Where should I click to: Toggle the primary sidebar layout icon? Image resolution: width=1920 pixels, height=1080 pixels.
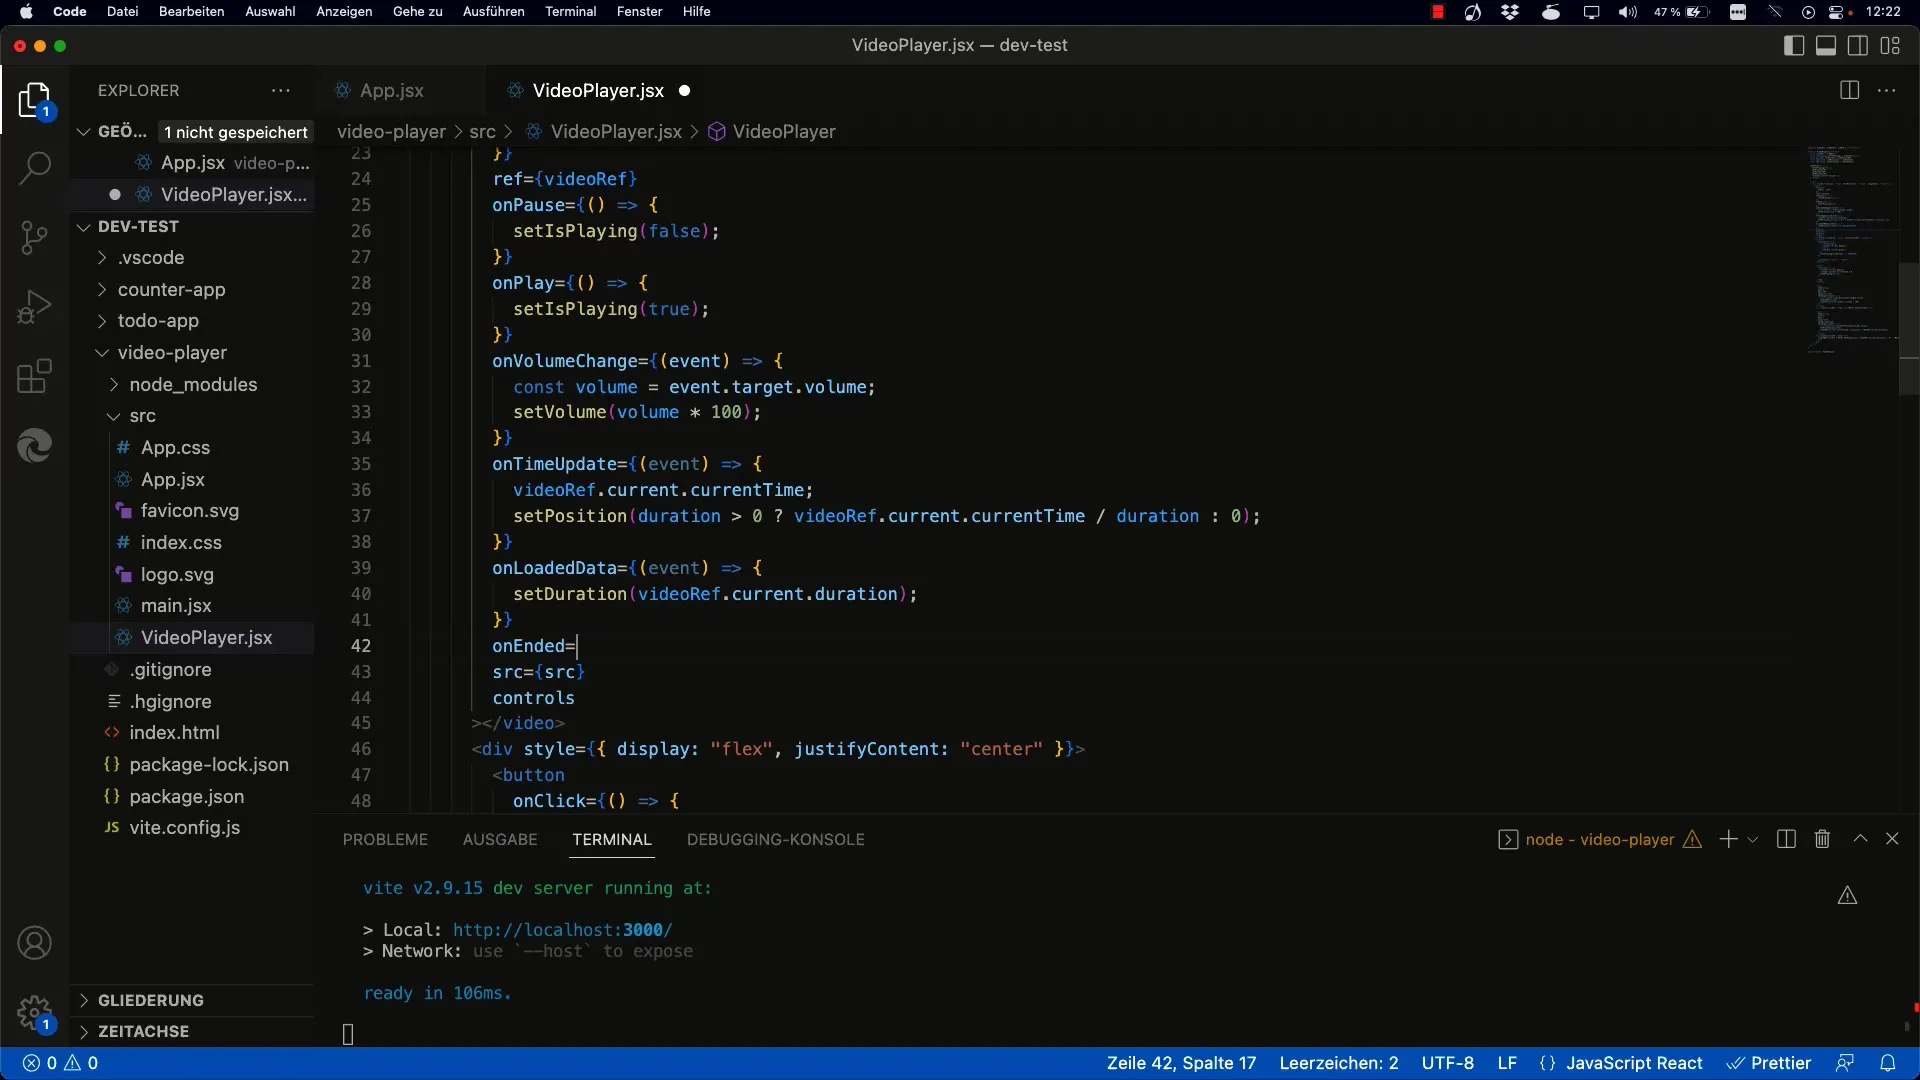coord(1794,45)
